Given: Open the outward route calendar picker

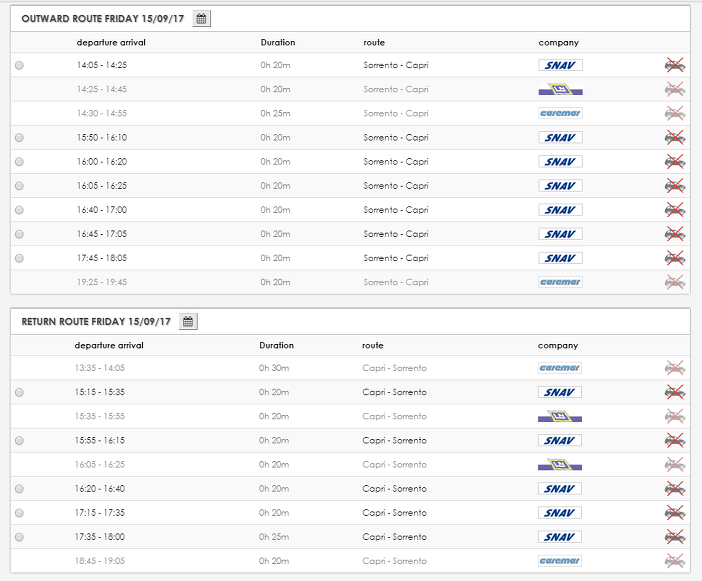Looking at the screenshot, I should click(x=201, y=19).
